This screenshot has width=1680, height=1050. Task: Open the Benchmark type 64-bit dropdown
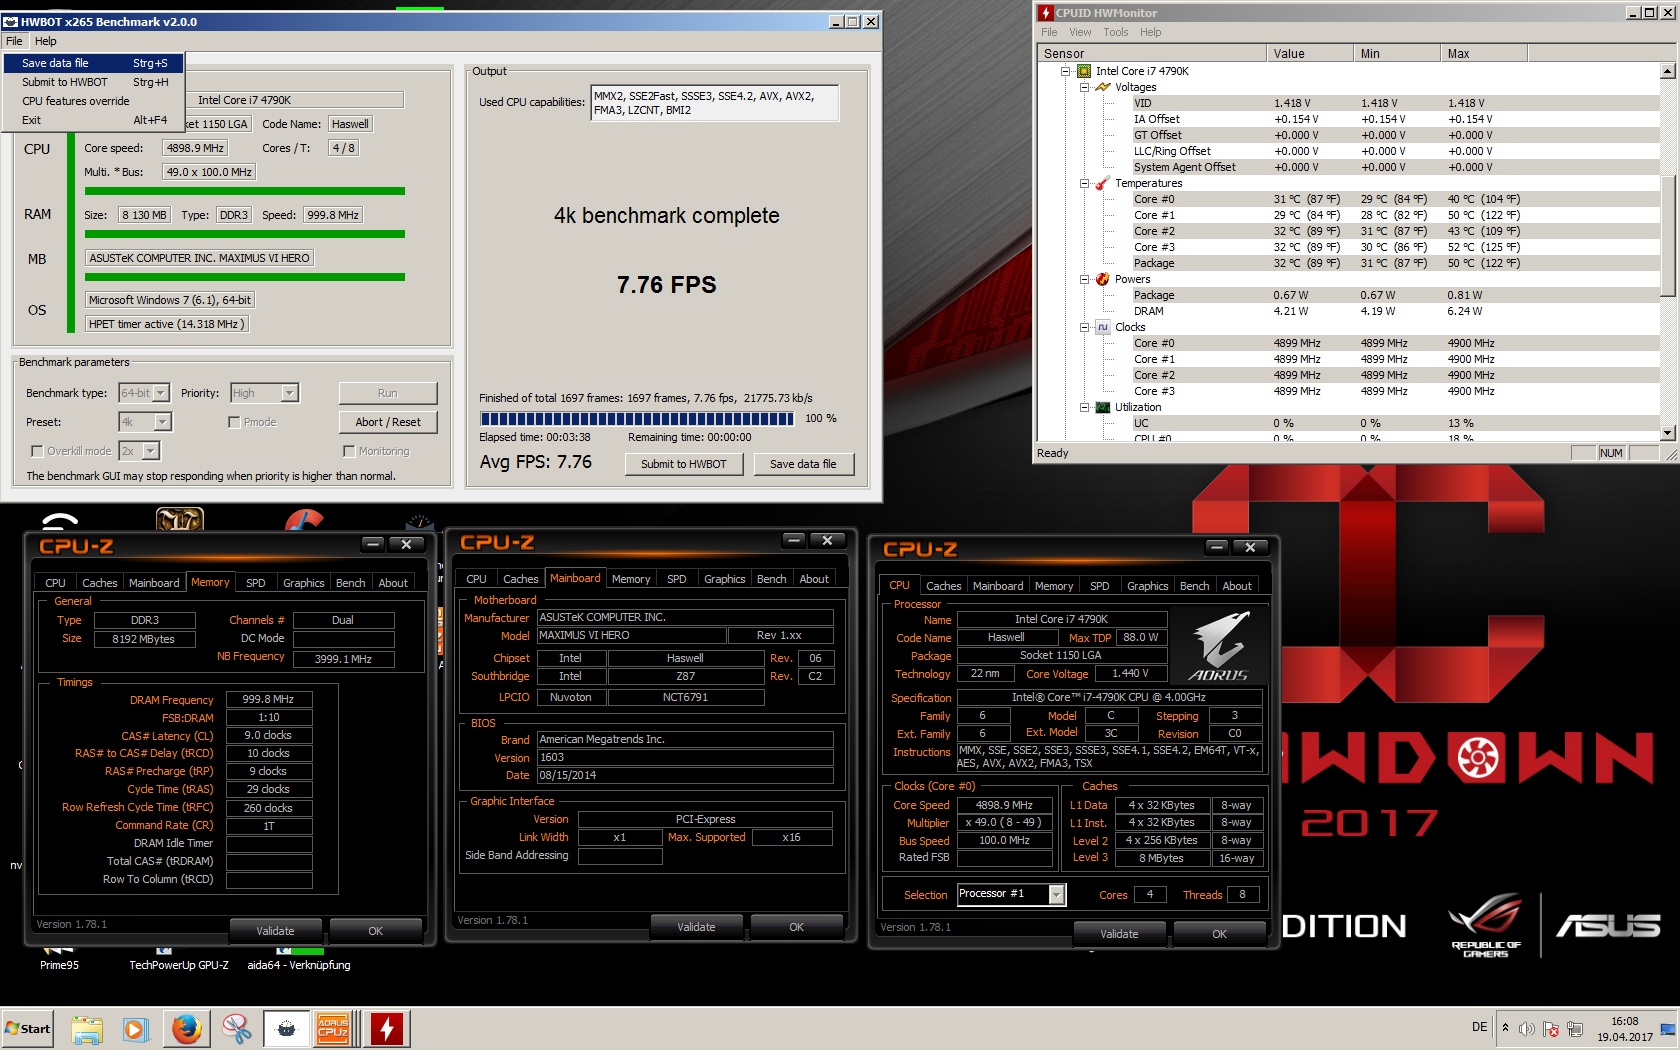pos(145,393)
